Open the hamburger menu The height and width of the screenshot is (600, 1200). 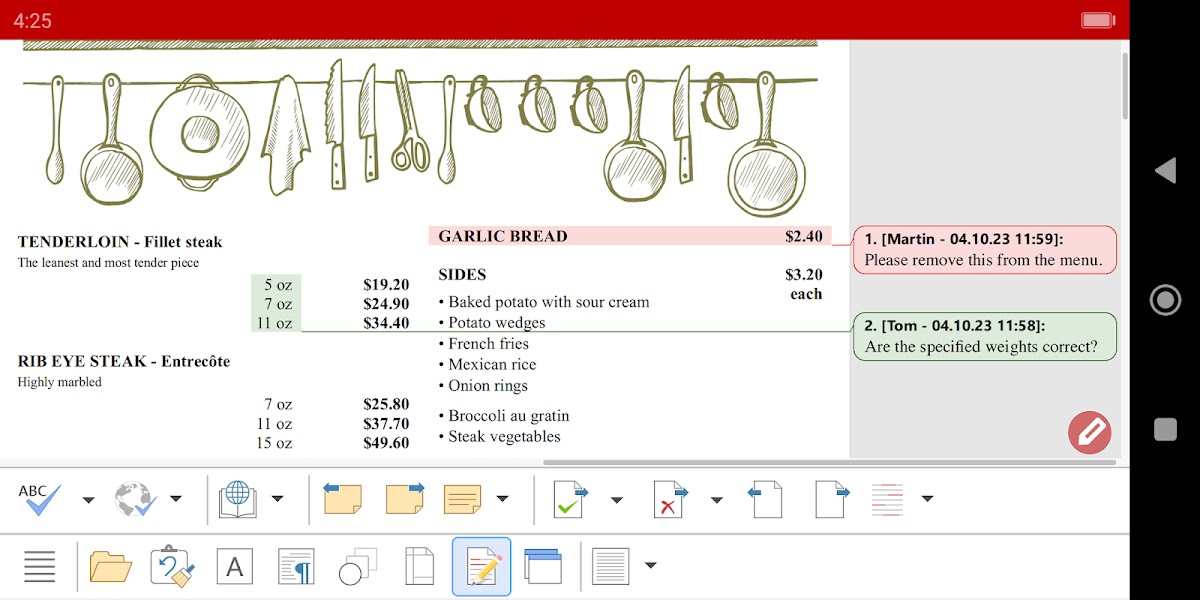[x=39, y=566]
